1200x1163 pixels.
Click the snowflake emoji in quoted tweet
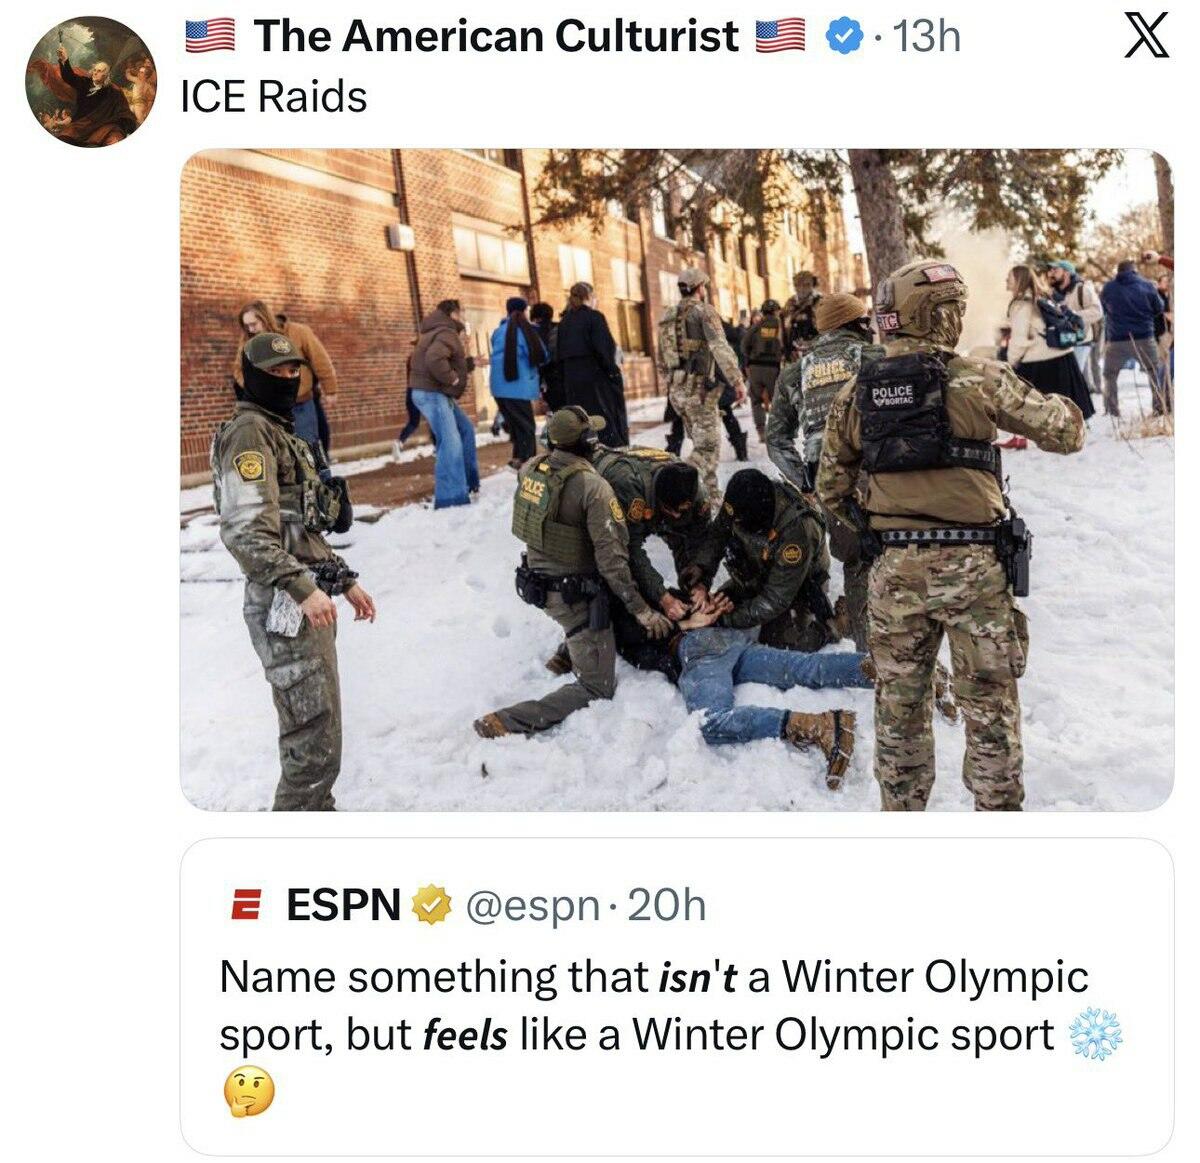1096,1035
